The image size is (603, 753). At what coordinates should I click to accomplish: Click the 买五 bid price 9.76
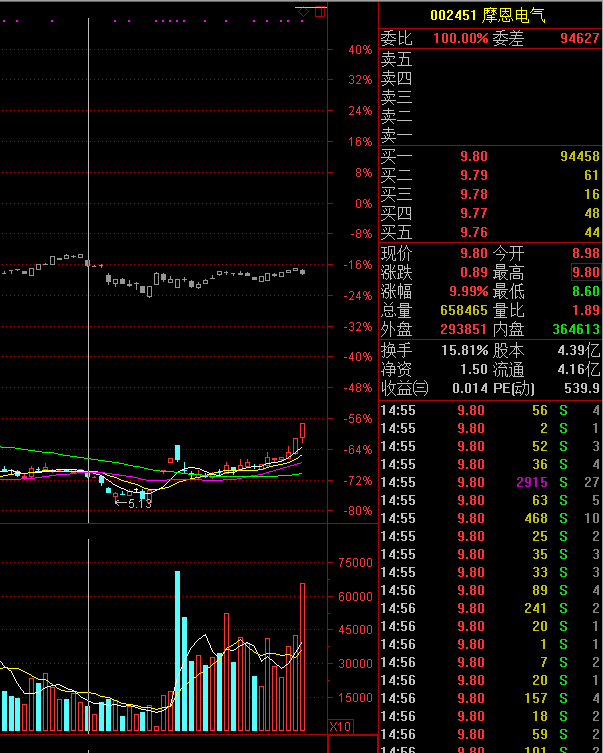pos(474,232)
